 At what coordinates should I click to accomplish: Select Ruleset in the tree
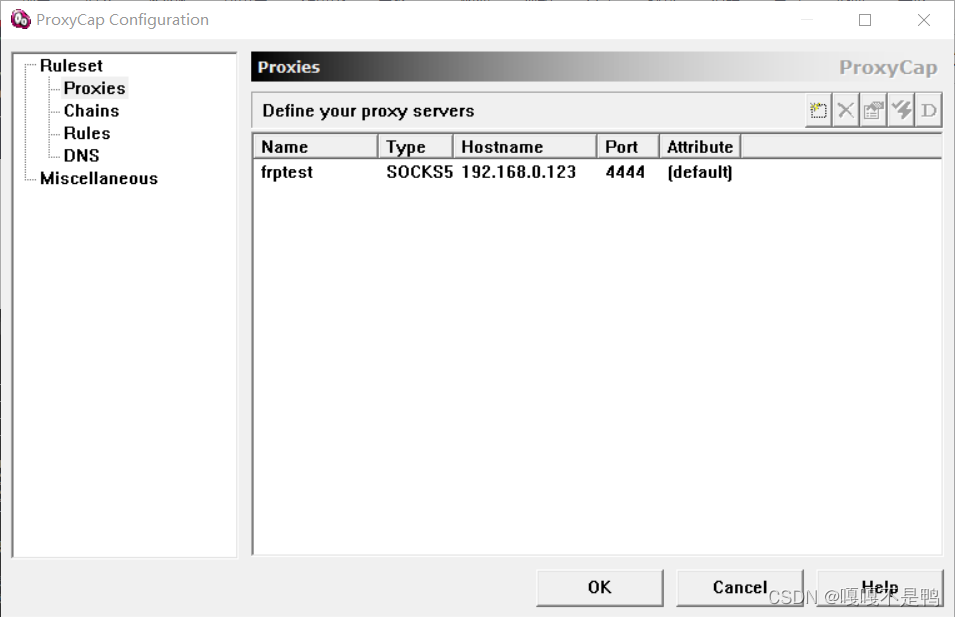pos(71,66)
